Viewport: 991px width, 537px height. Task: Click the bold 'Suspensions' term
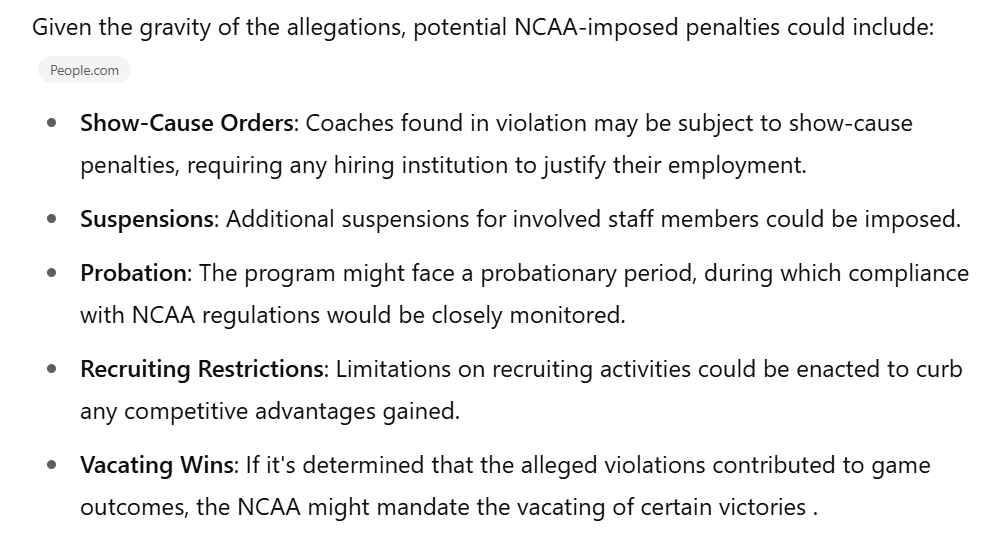(147, 220)
